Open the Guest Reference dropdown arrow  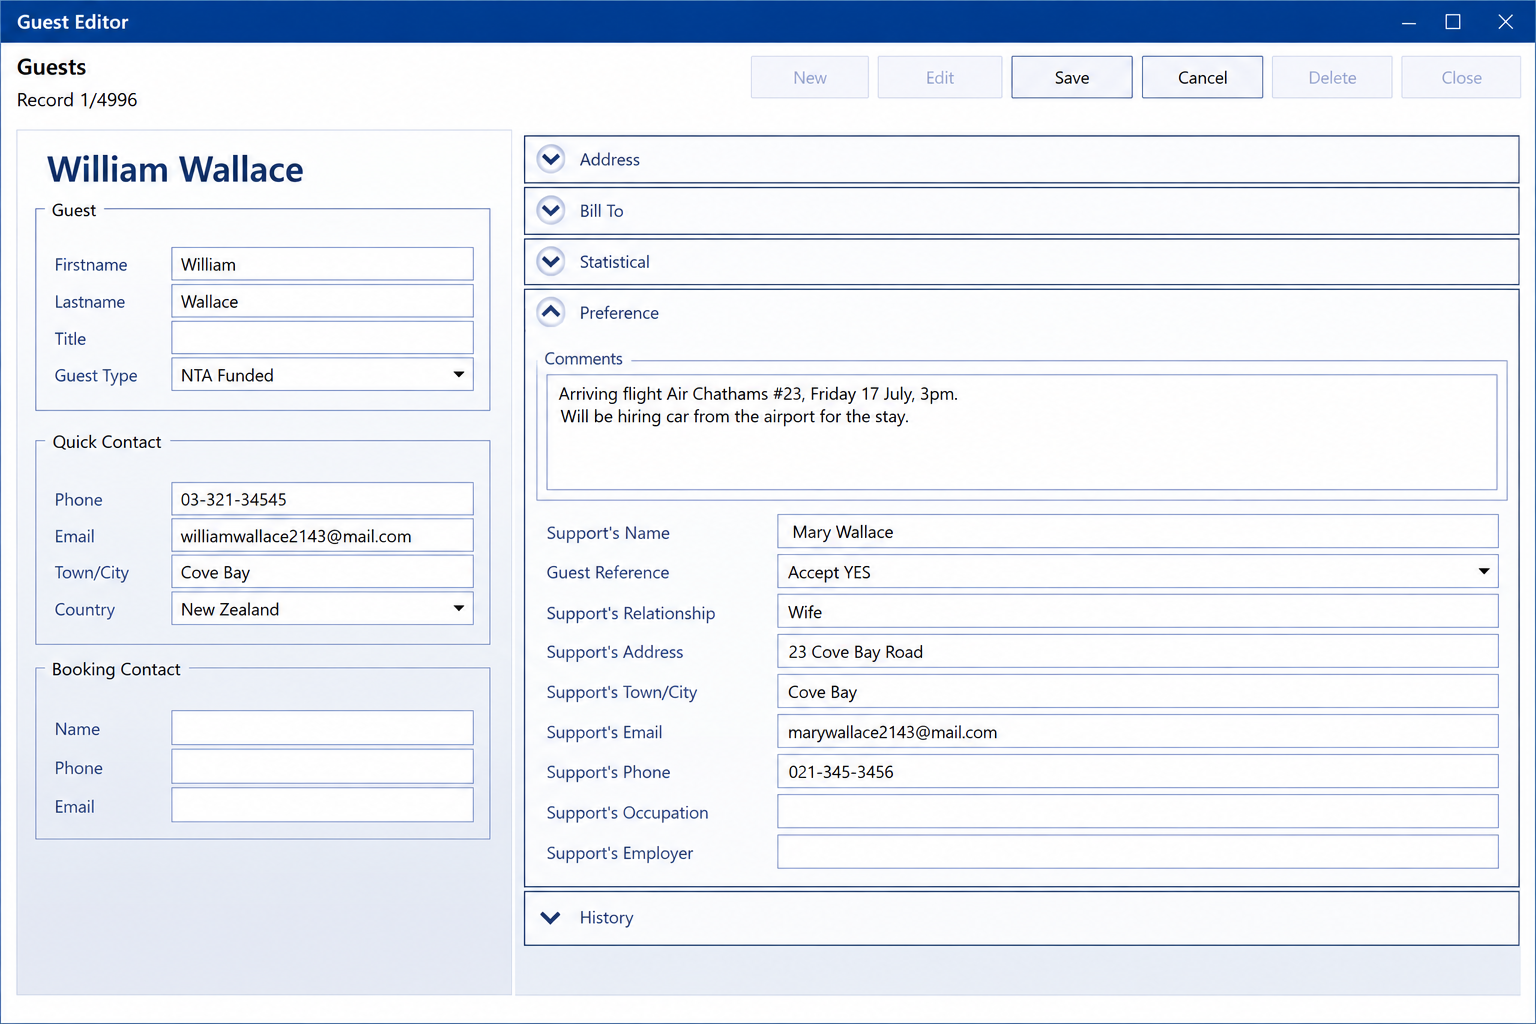click(1484, 572)
